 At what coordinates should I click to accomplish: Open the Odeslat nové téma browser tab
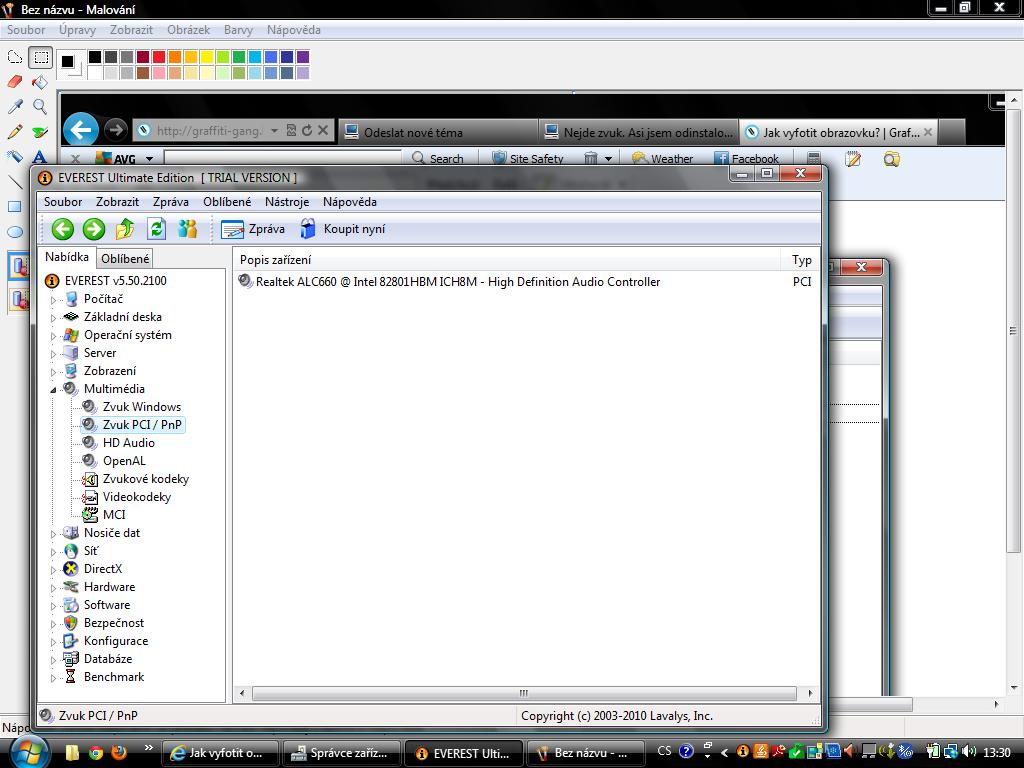pos(438,133)
